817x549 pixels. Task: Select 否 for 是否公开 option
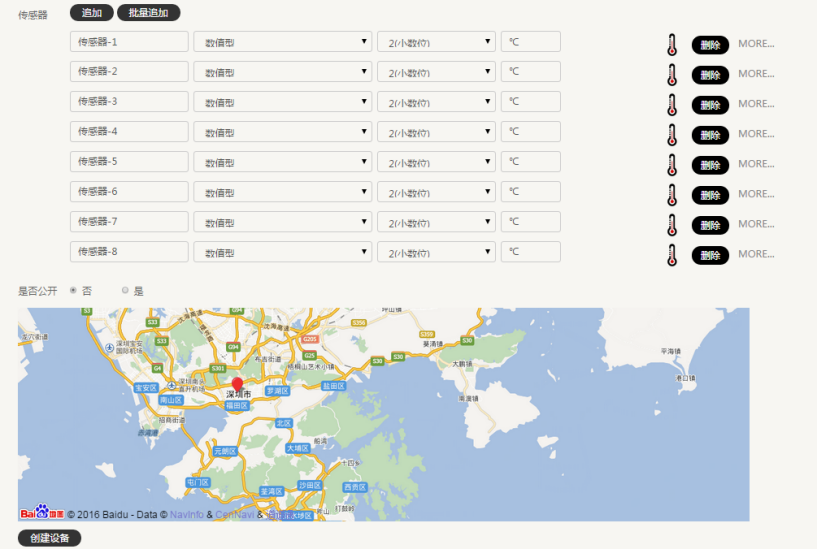[x=73, y=291]
